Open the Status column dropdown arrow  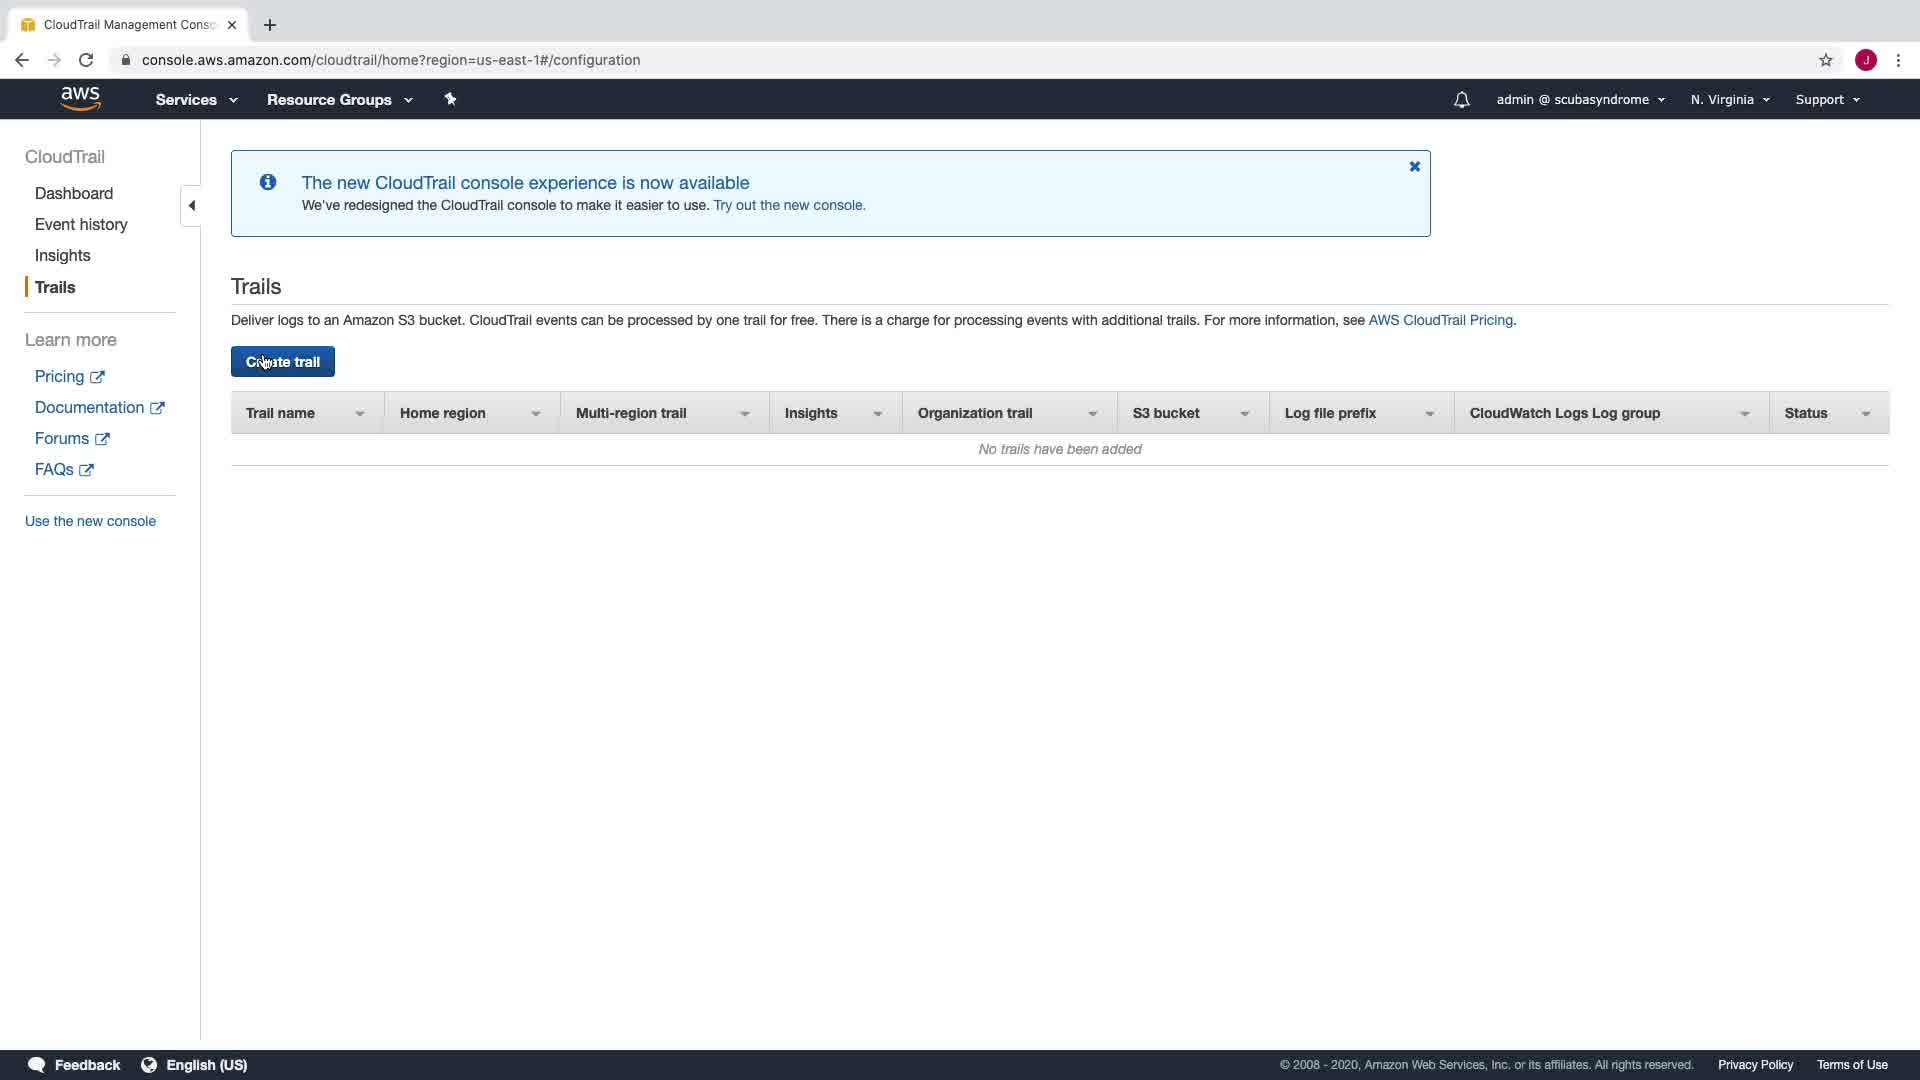point(1865,414)
